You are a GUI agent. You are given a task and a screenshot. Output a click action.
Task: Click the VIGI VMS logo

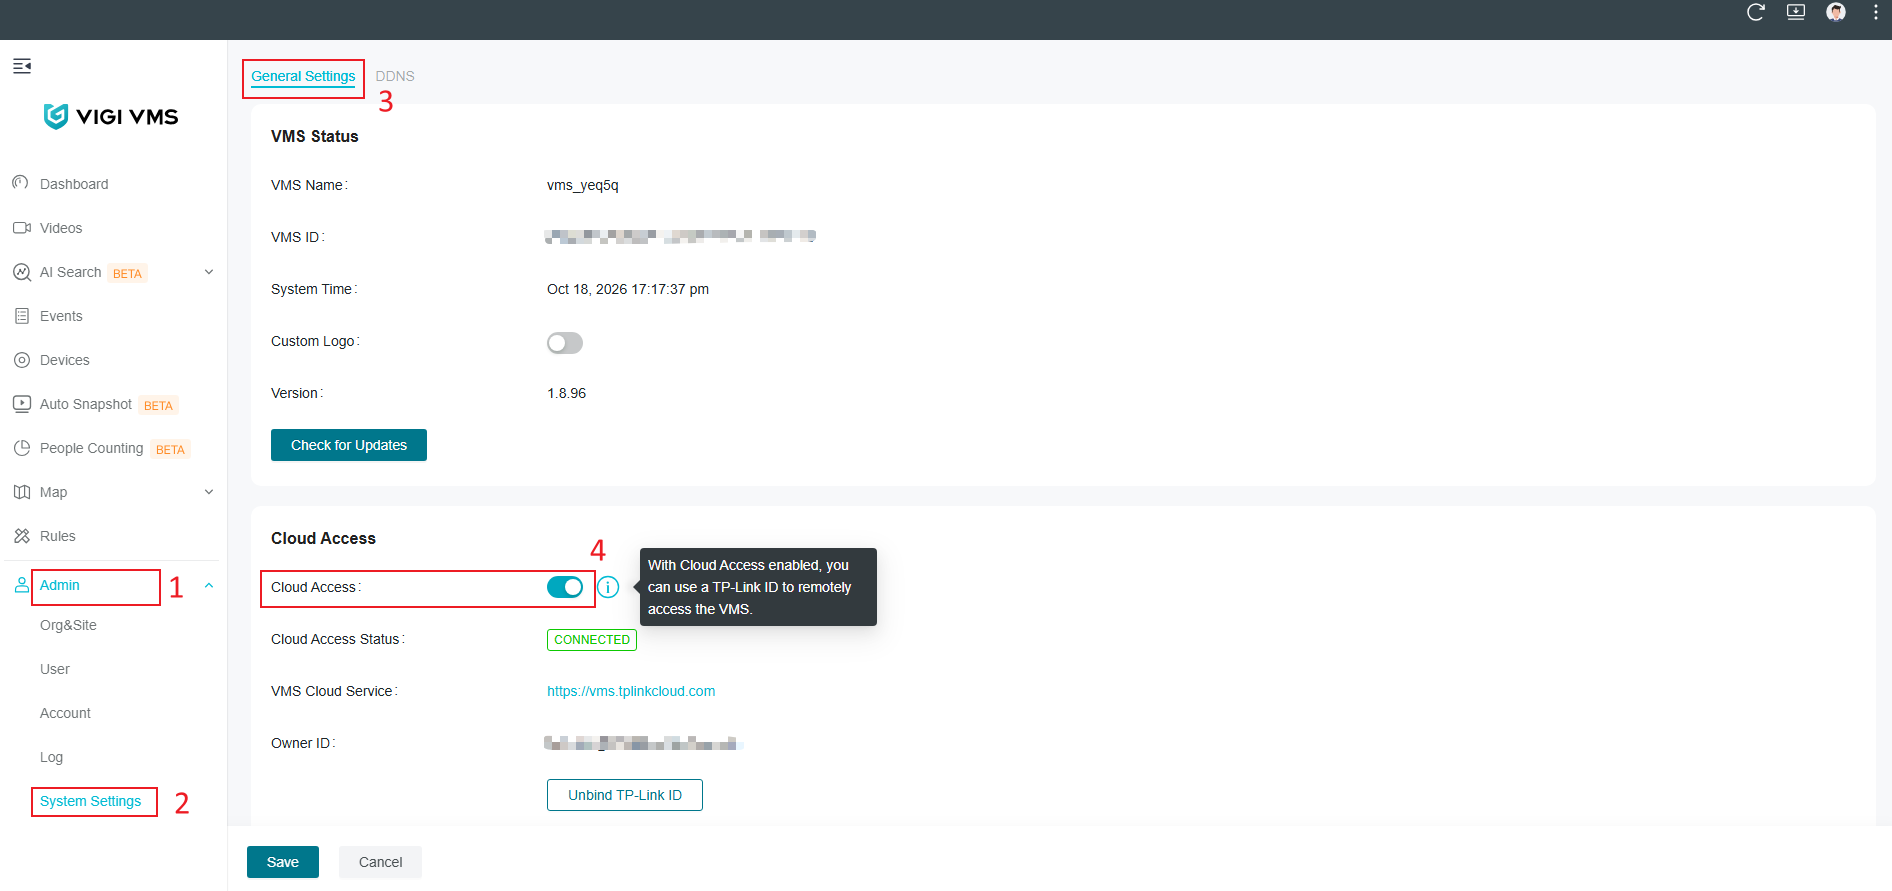111,117
